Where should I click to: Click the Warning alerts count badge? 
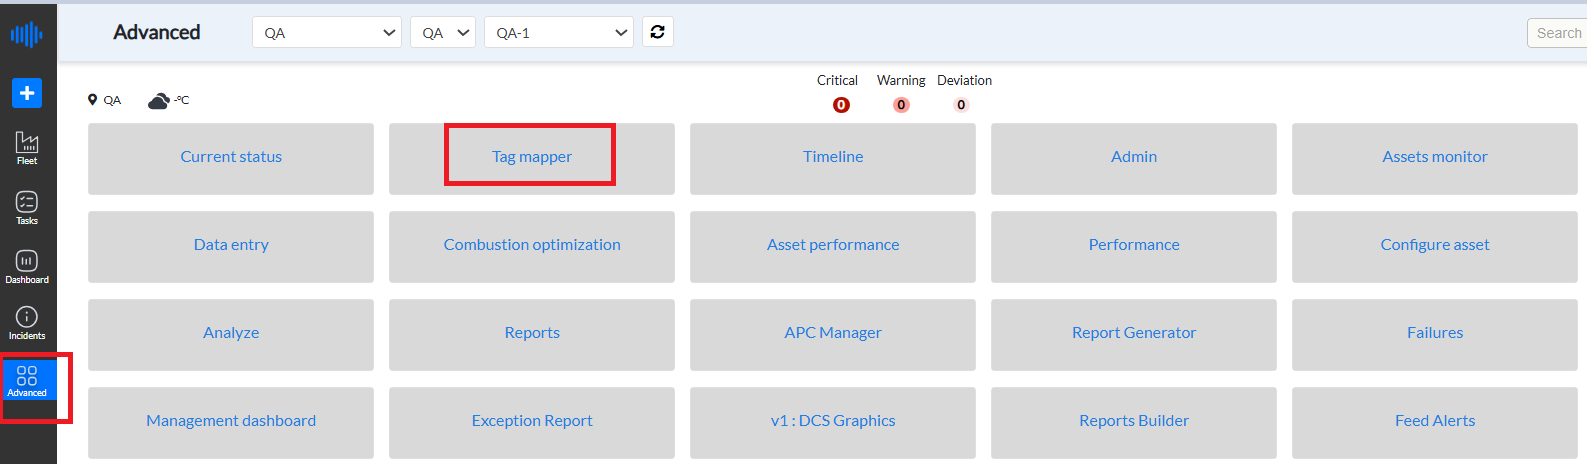[x=901, y=105]
